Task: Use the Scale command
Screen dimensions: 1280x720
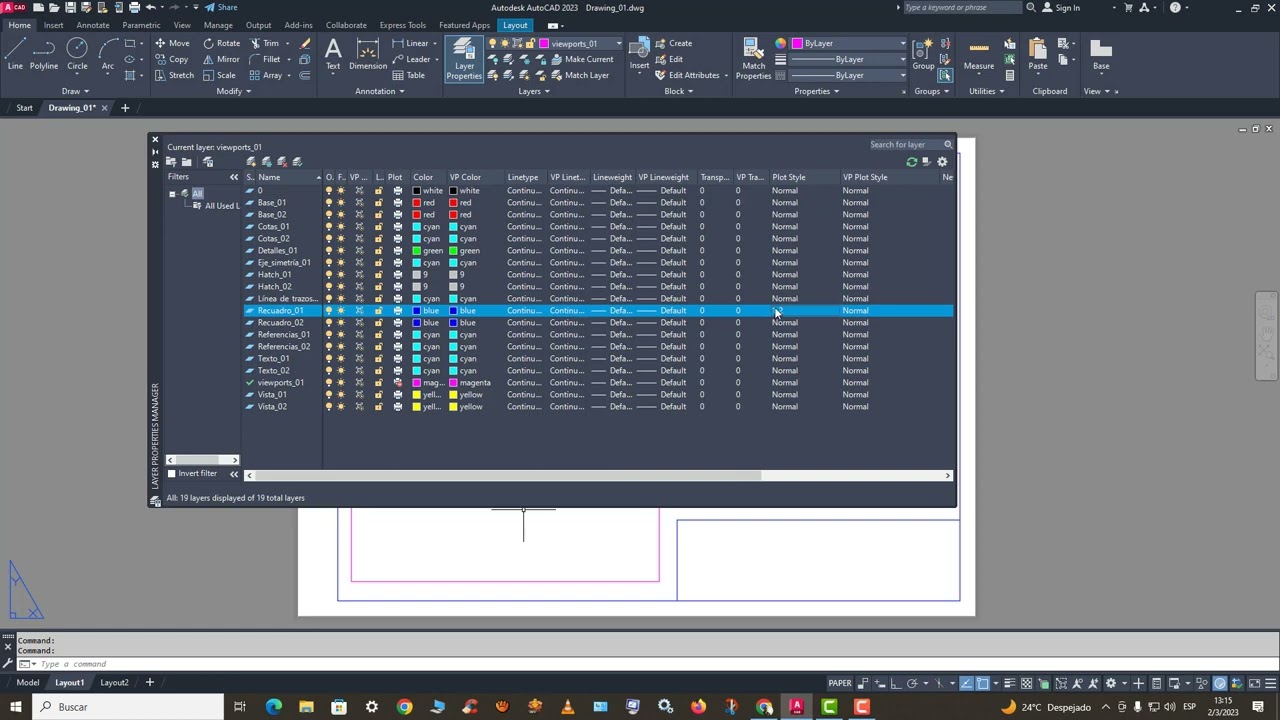Action: 220,75
